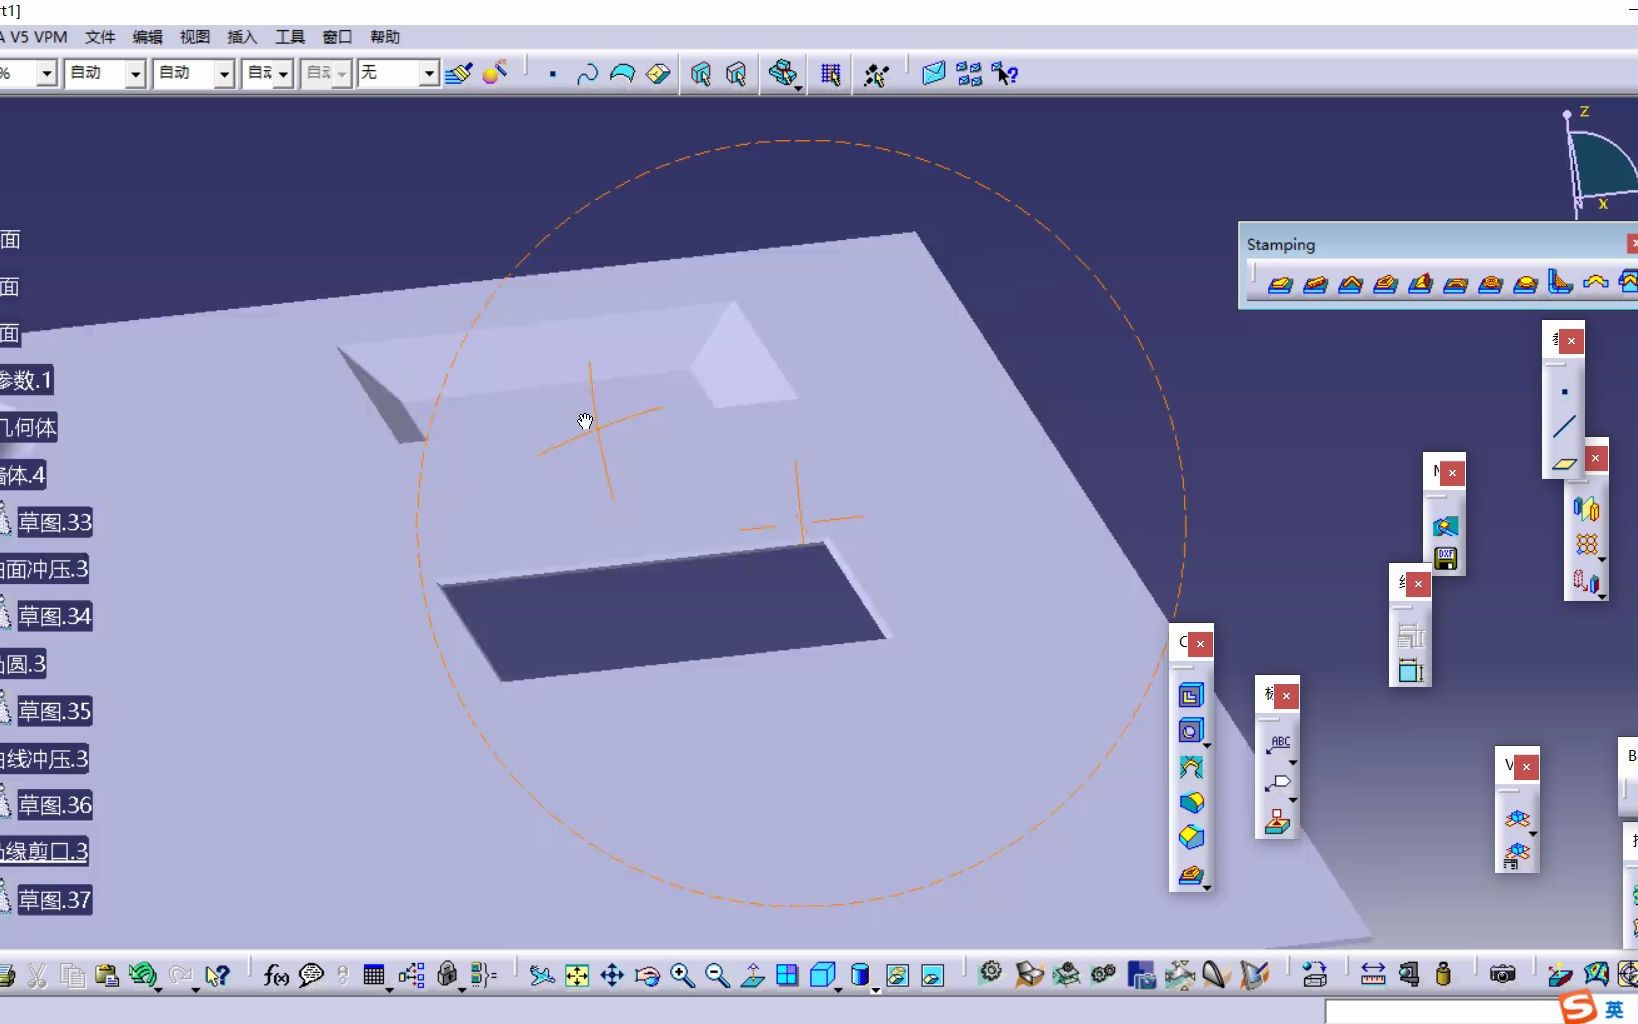Select 几何体 node in the tree
This screenshot has height=1024, width=1638.
[x=29, y=427]
